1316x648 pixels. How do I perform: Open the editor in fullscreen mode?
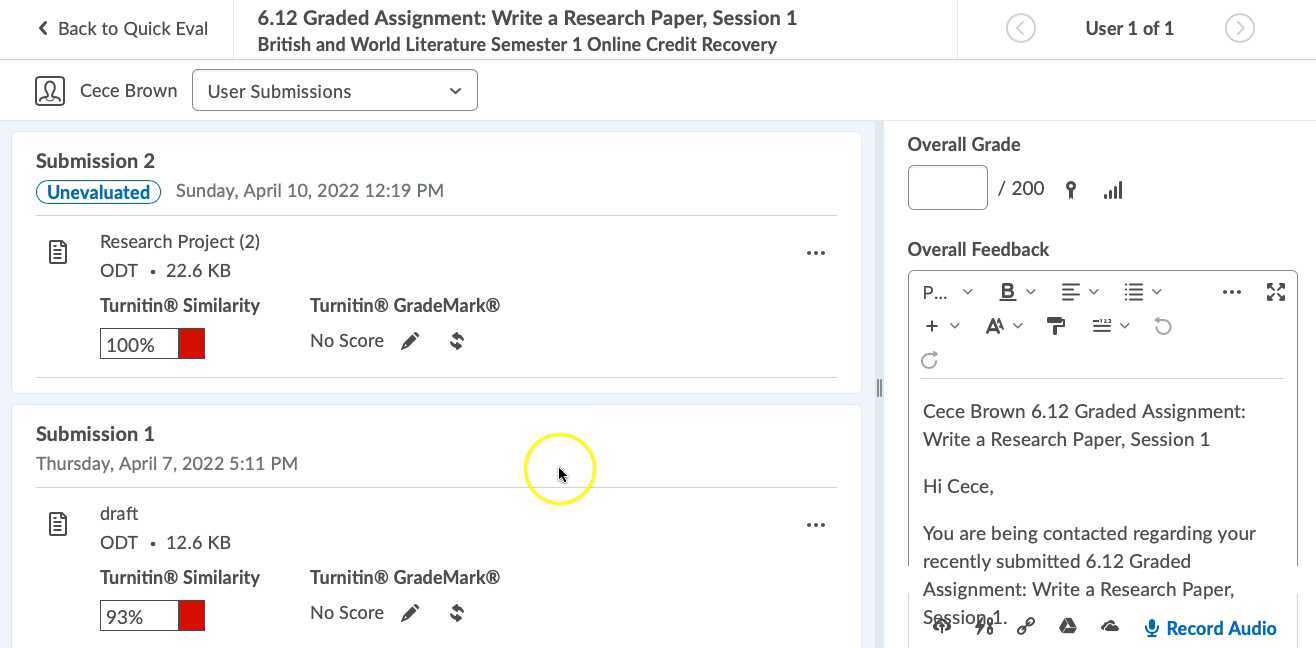click(1276, 291)
